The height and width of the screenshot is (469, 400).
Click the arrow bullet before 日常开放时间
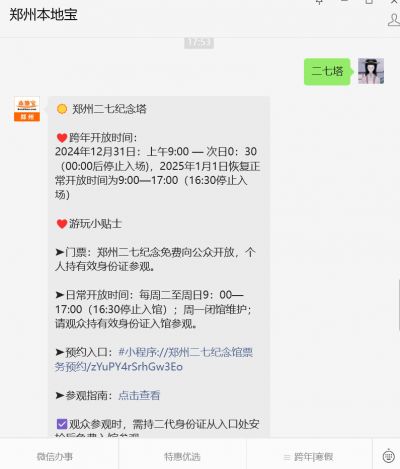pos(60,295)
